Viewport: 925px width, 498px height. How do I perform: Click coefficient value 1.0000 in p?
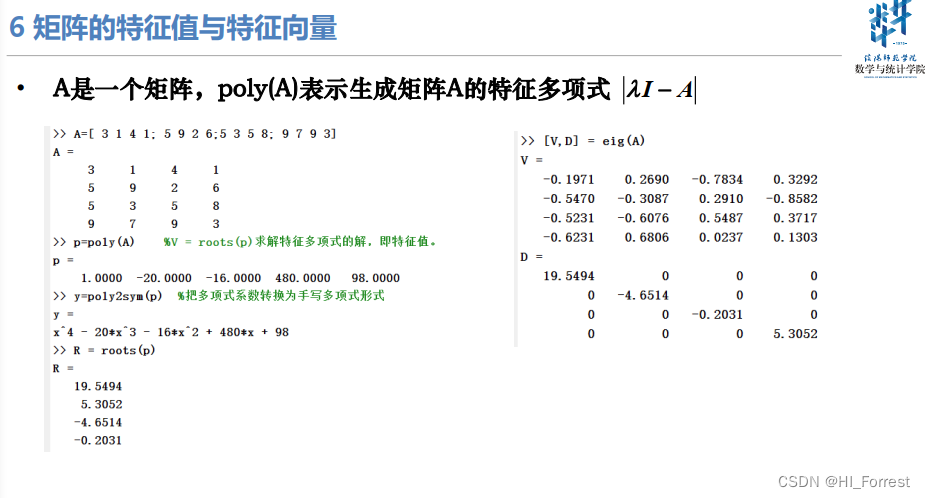coord(101,278)
